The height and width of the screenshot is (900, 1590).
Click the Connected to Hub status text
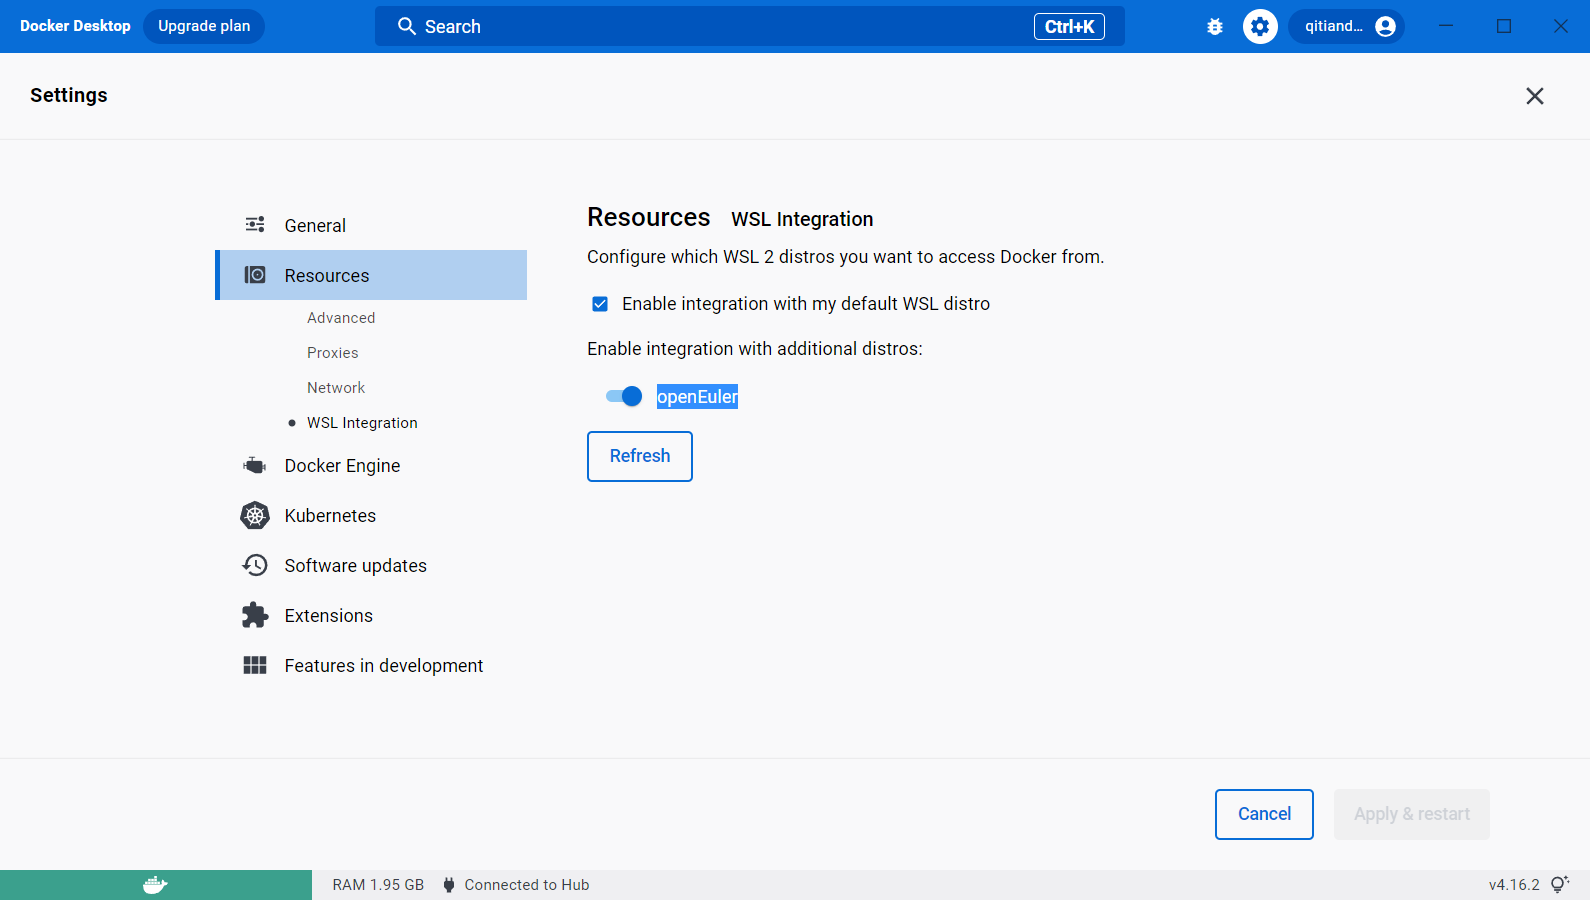[x=527, y=885]
